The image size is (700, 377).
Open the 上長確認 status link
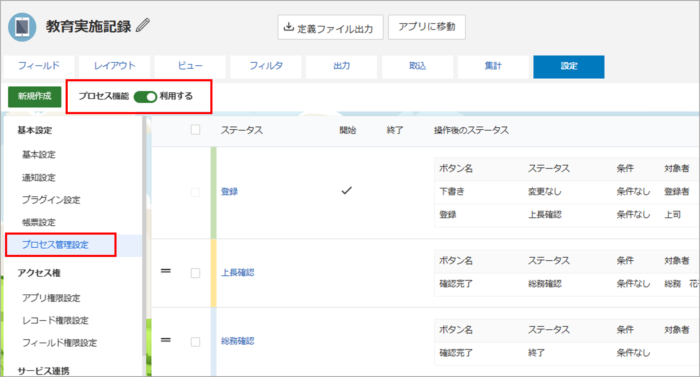[x=238, y=272]
